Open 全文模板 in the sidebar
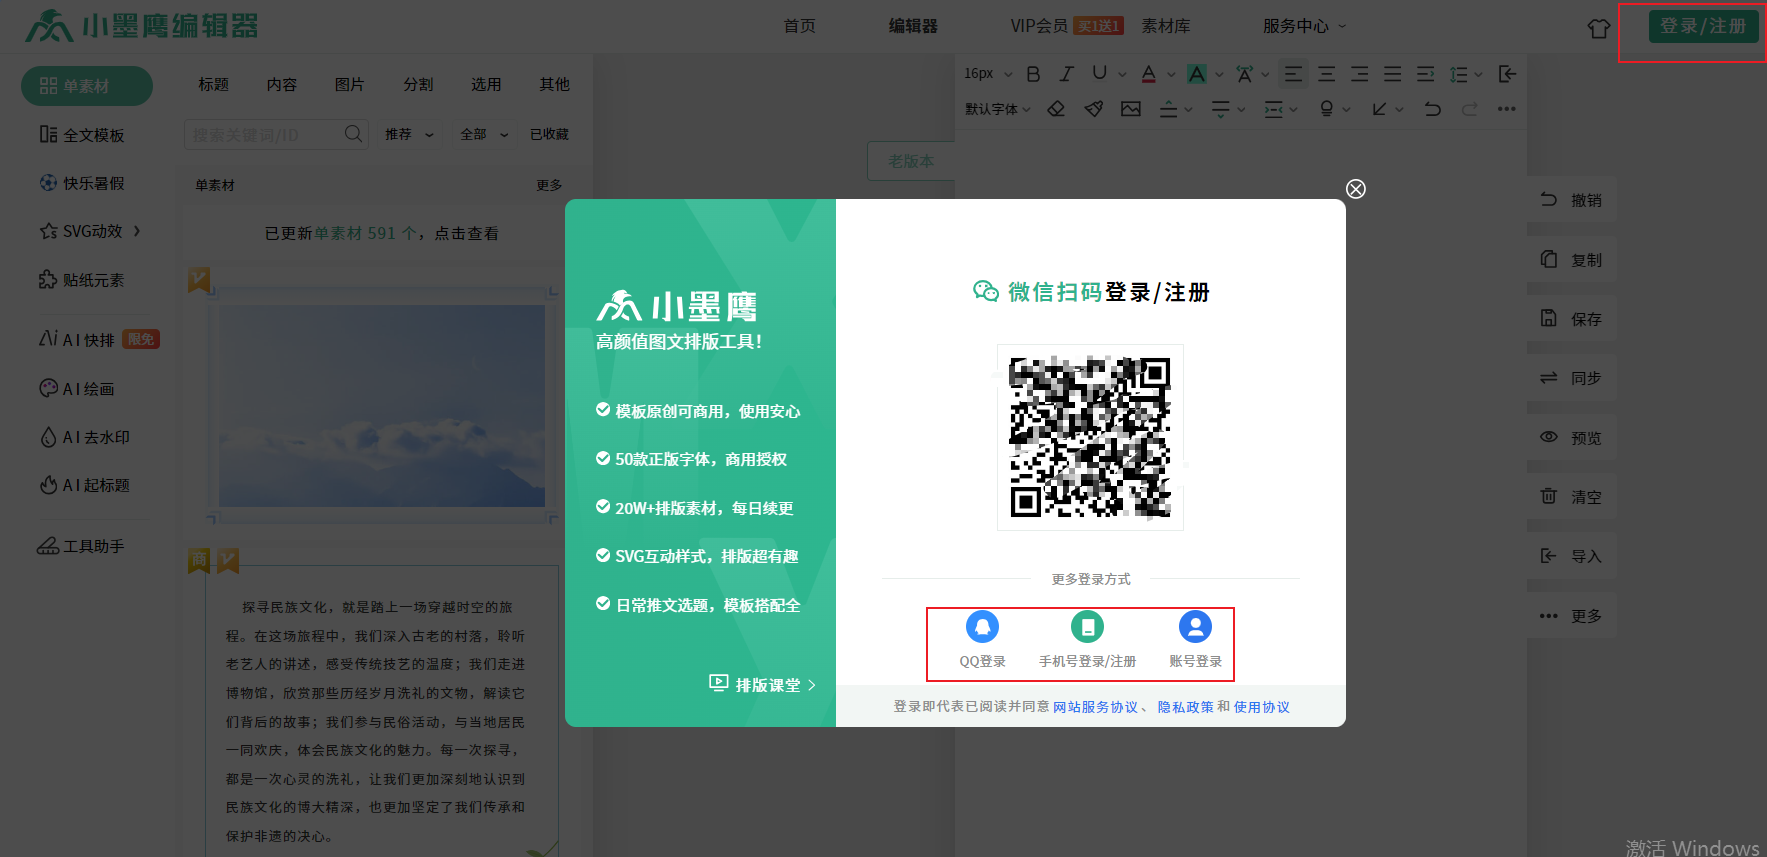This screenshot has height=857, width=1767. (x=82, y=135)
